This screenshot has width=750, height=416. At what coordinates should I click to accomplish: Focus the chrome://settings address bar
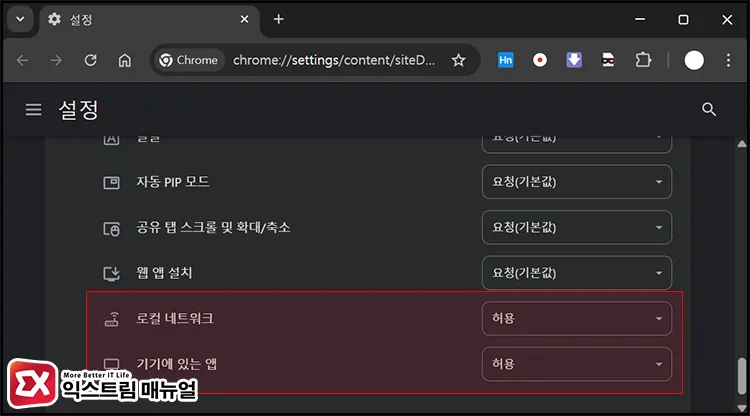(x=334, y=60)
